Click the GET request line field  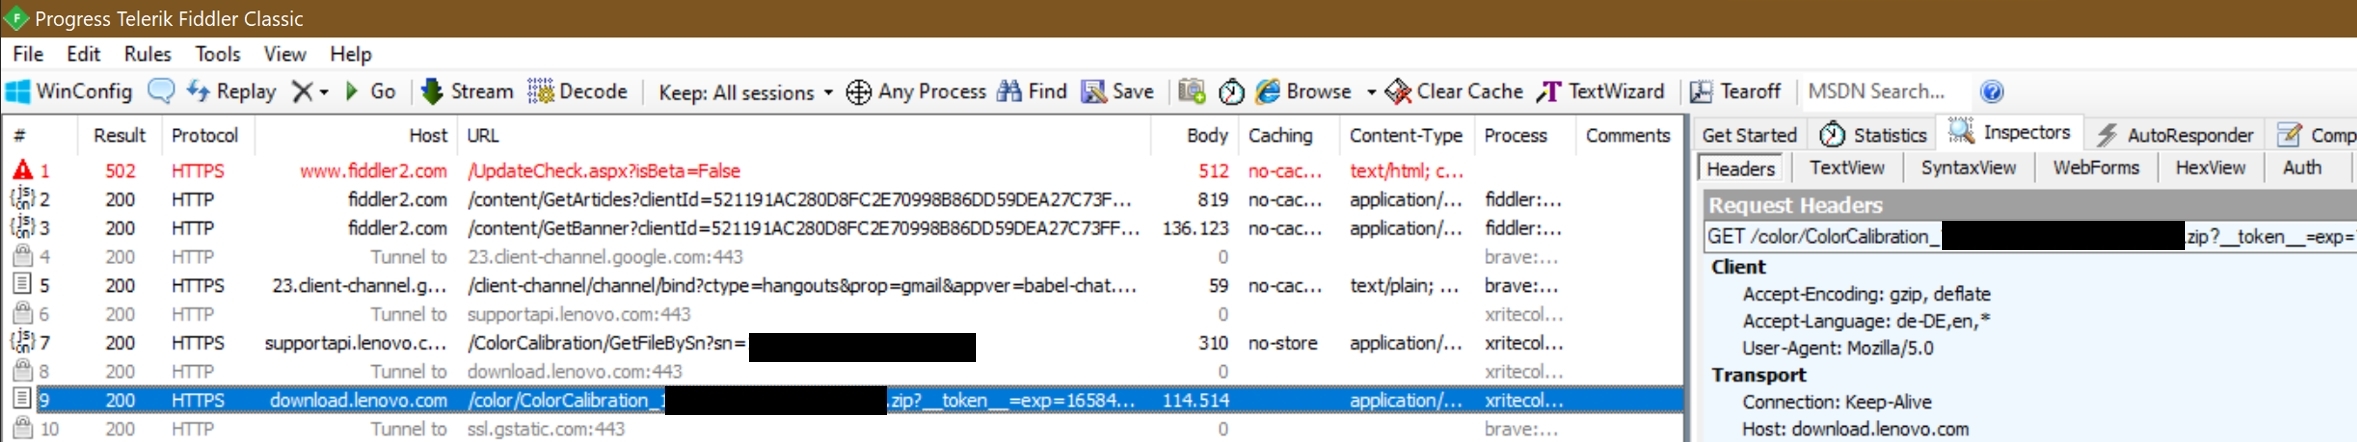point(2030,236)
